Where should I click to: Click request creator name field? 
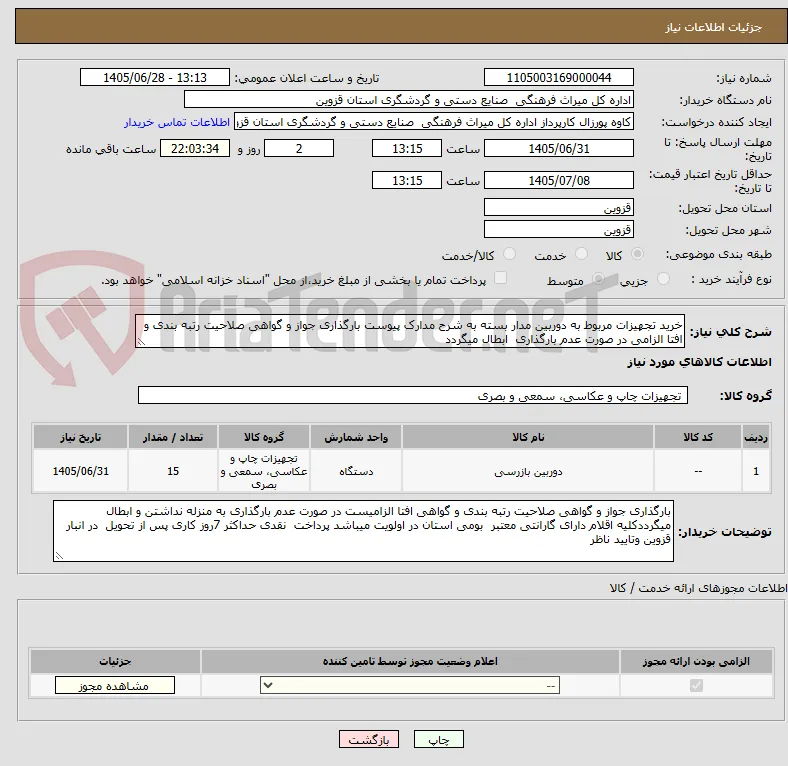(x=434, y=122)
